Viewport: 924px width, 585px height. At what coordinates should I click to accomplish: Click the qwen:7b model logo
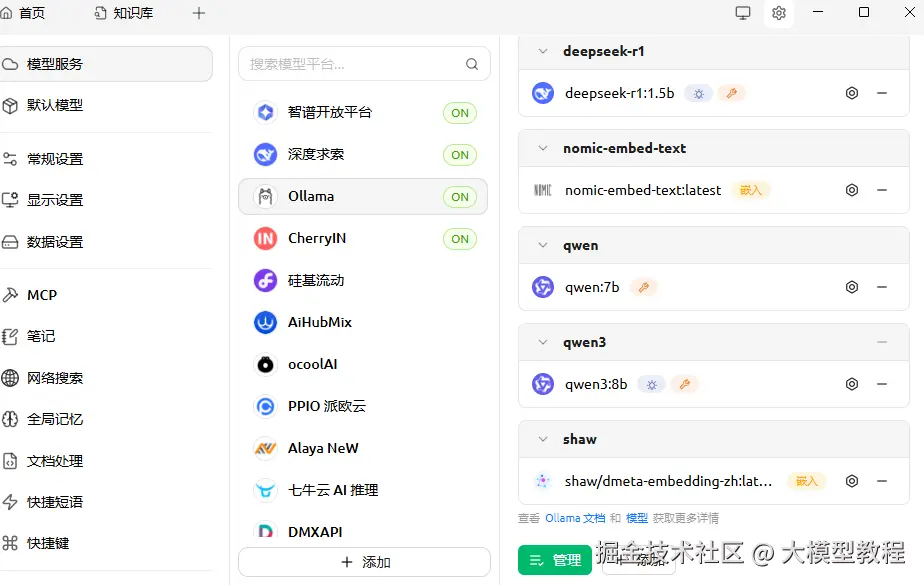pos(543,287)
